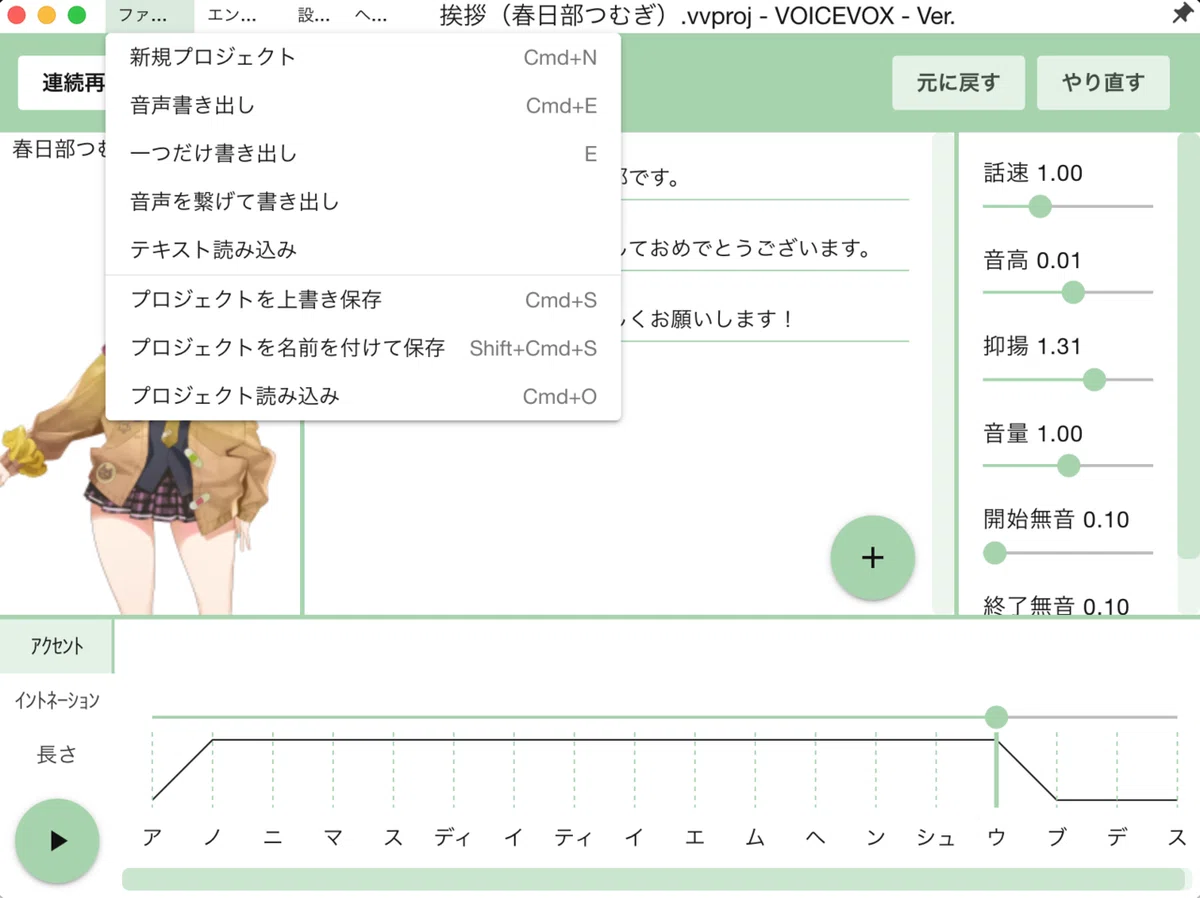Viewport: 1200px width, 898px height.
Task: Choose 音声書き出し from the menu
Action: pos(363,105)
